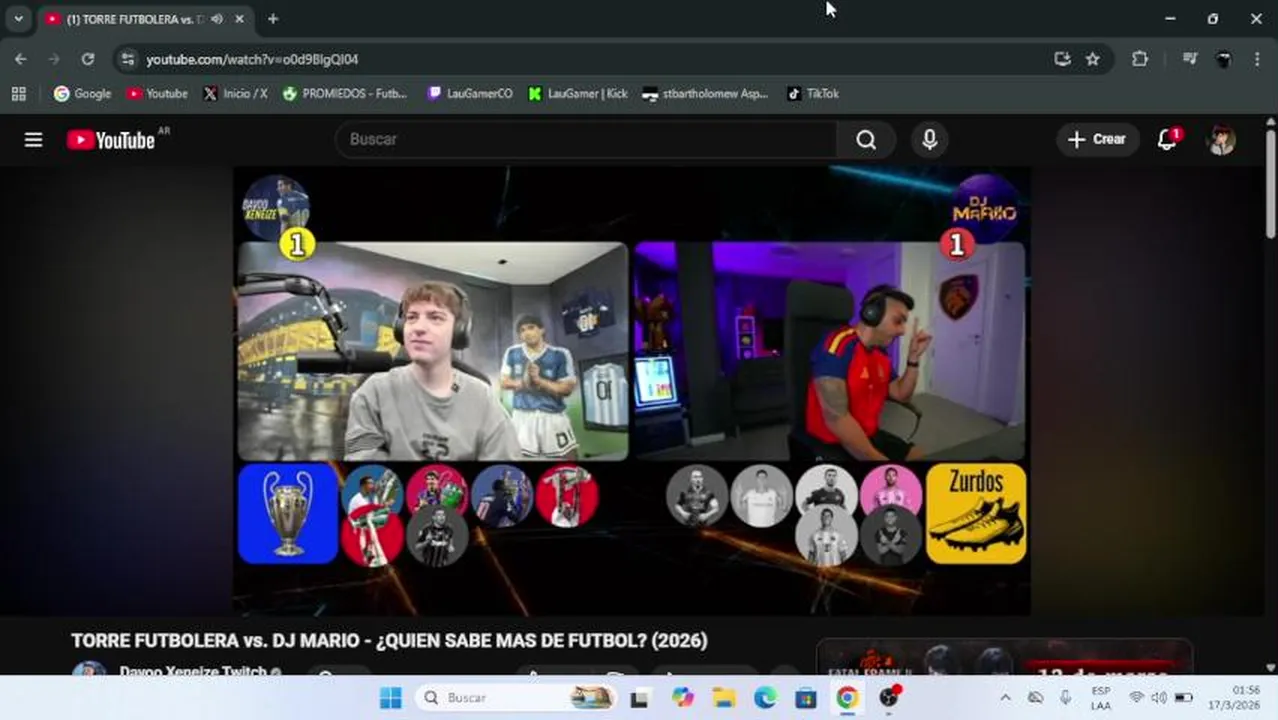Open Task View on taskbar
The height and width of the screenshot is (720, 1278).
639,698
